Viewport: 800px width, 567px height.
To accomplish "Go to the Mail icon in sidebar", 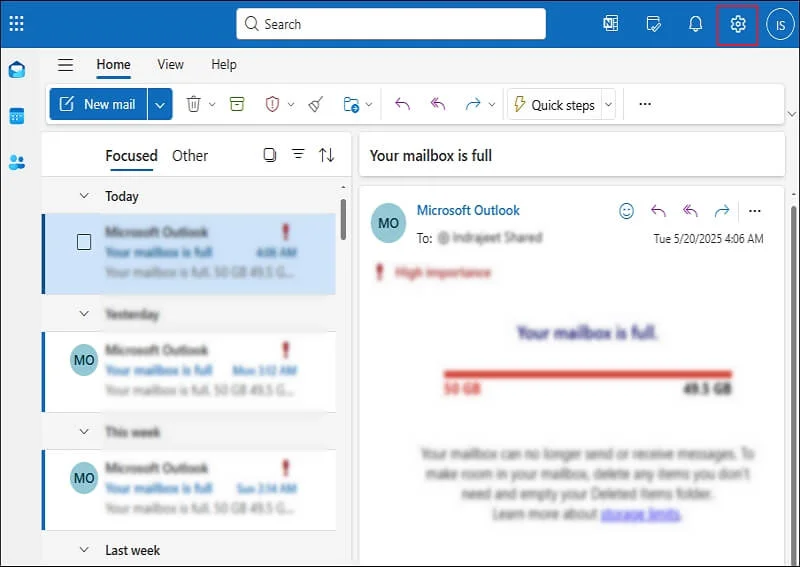I will tap(17, 69).
